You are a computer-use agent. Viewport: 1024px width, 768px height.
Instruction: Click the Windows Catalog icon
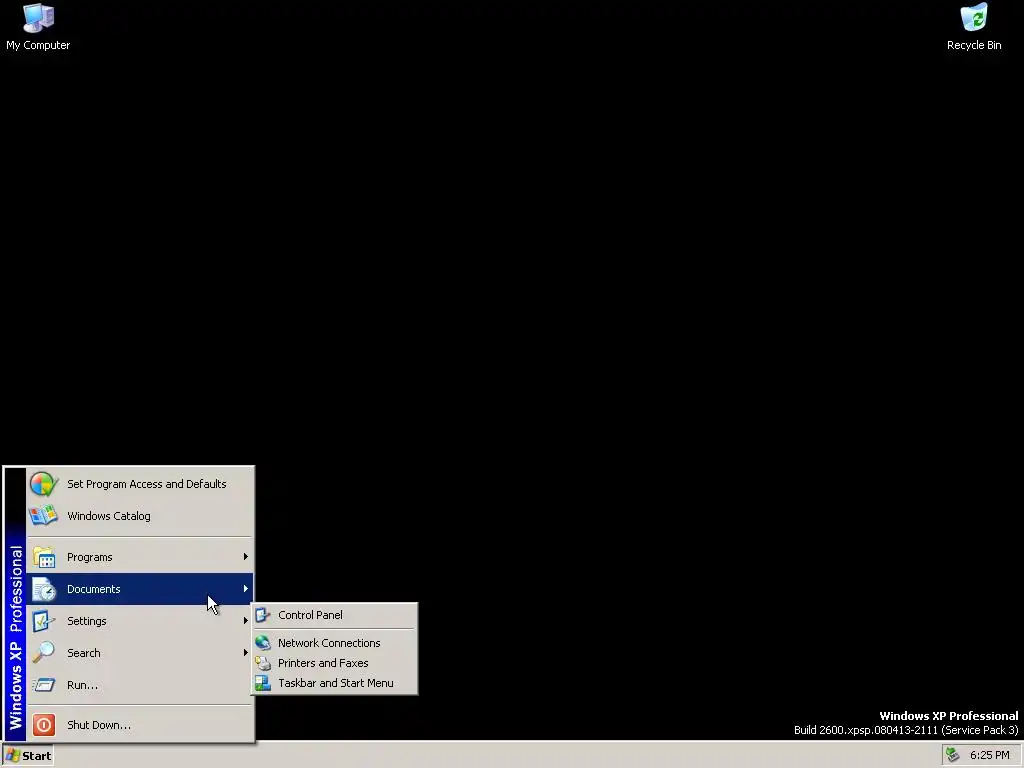44,516
